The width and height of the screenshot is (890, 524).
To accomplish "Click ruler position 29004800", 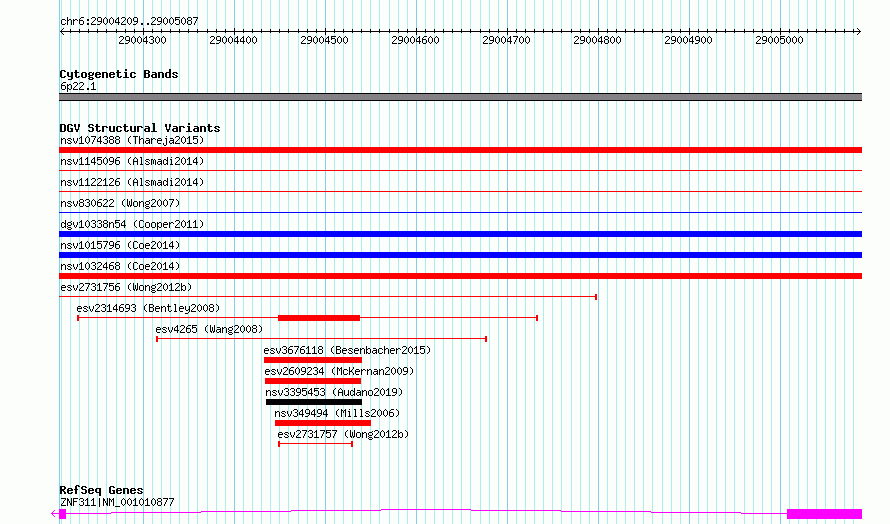I will coord(597,40).
